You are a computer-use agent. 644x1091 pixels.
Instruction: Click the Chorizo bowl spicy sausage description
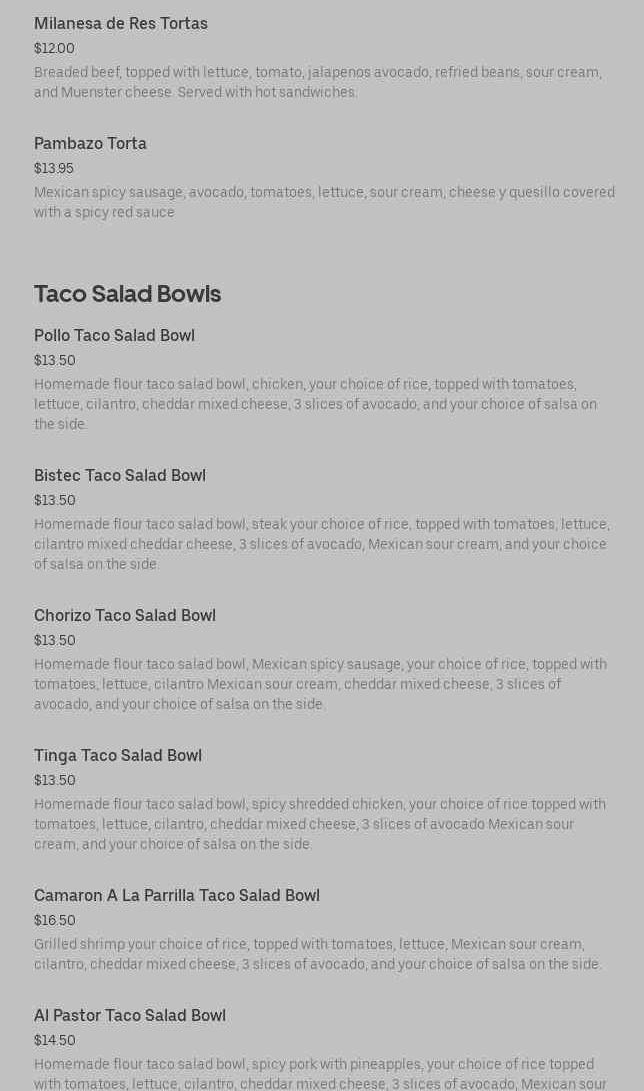[x=320, y=684]
